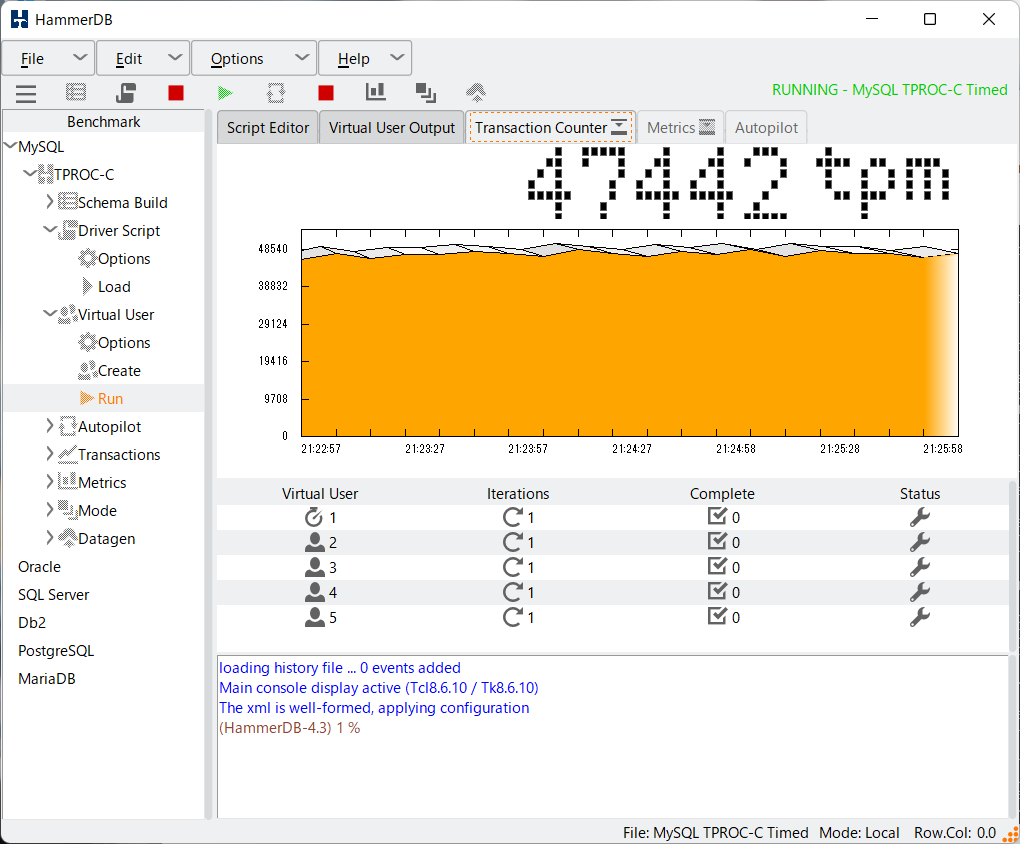Click the complete checkbox for virtual user 3
The width and height of the screenshot is (1020, 844).
(717, 566)
